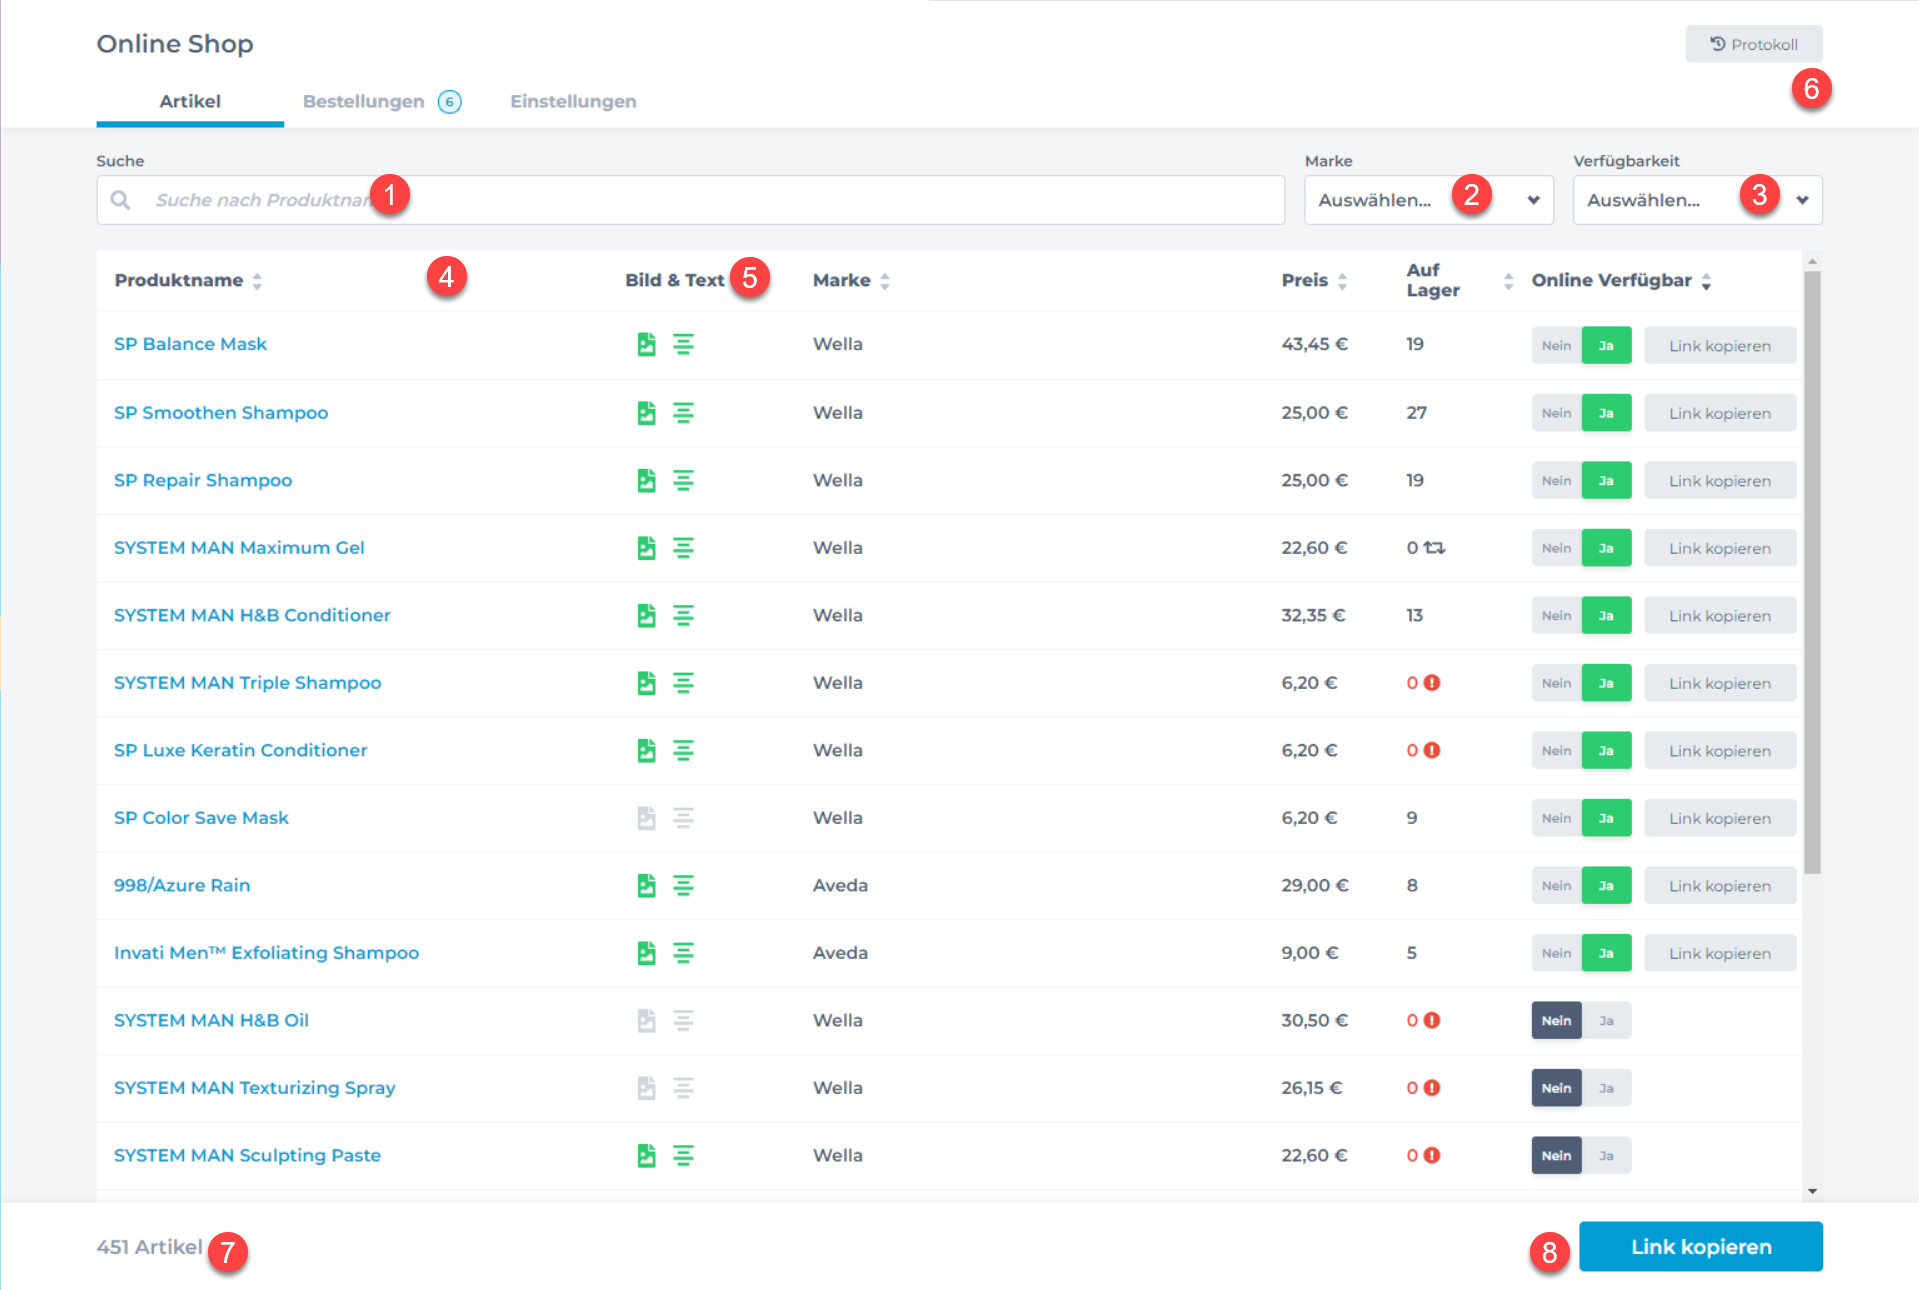Switch Invati Men Exfoliating Shampoo to Nein
The image size is (1919, 1290).
[1556, 954]
